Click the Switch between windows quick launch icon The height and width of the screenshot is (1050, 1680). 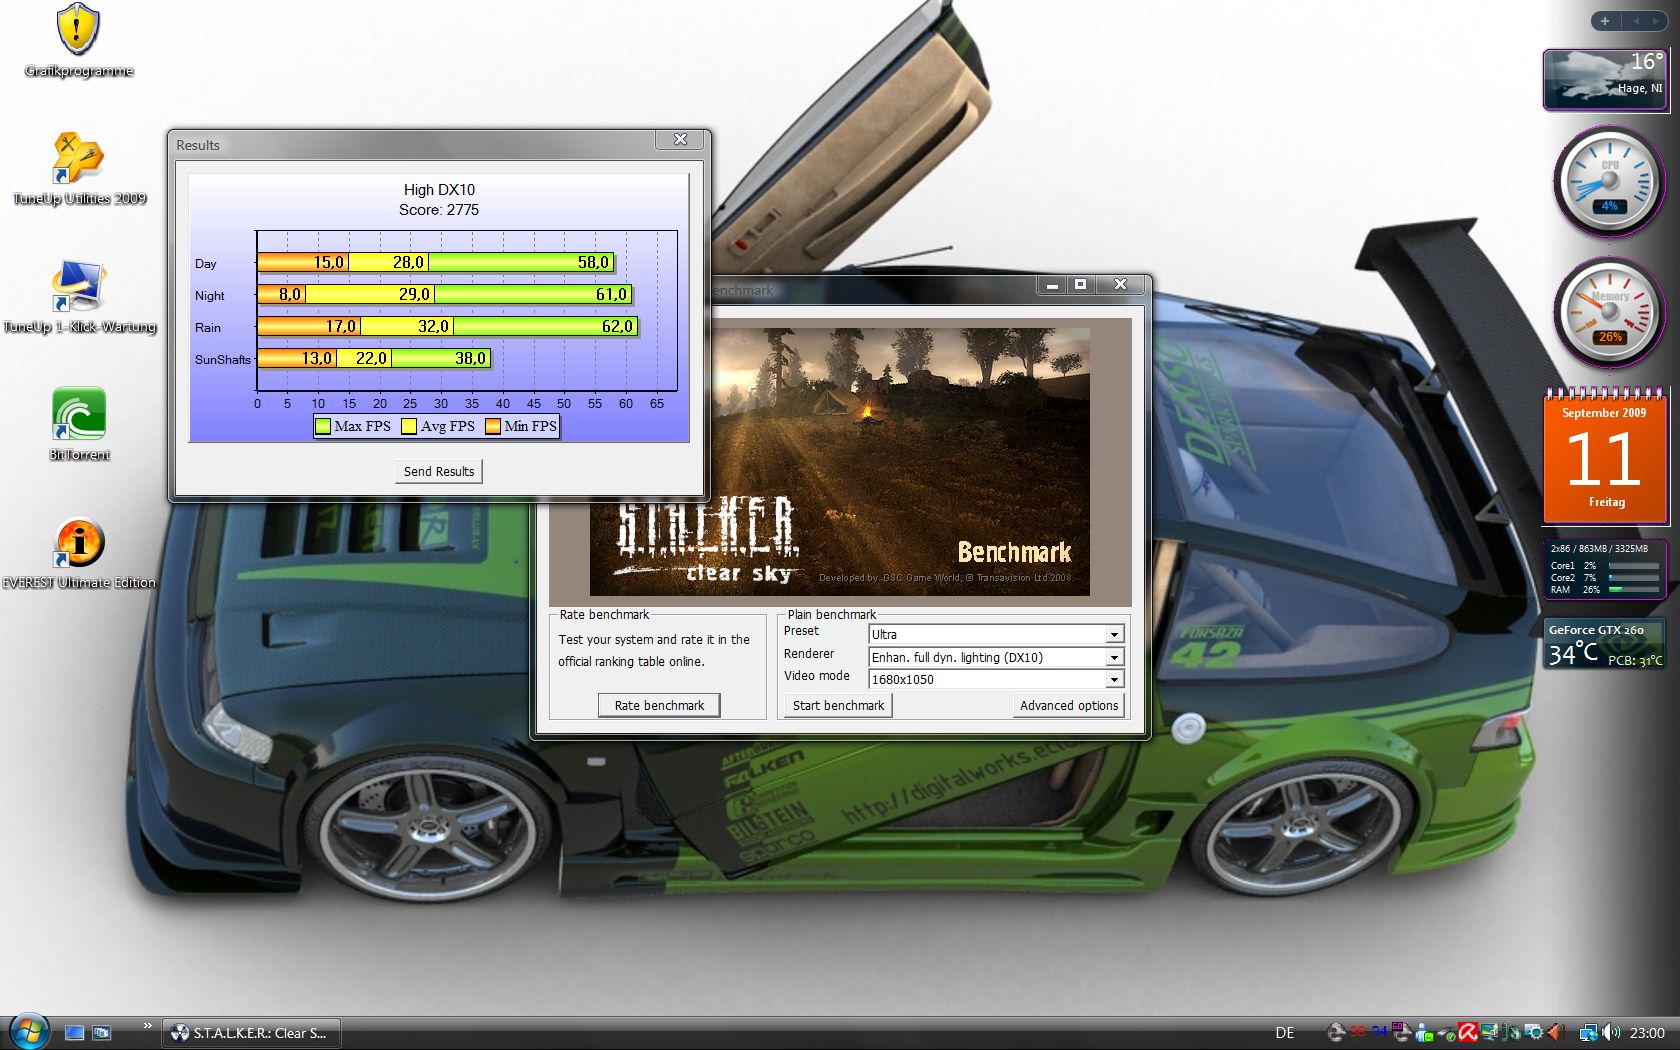pyautogui.click(x=102, y=1033)
